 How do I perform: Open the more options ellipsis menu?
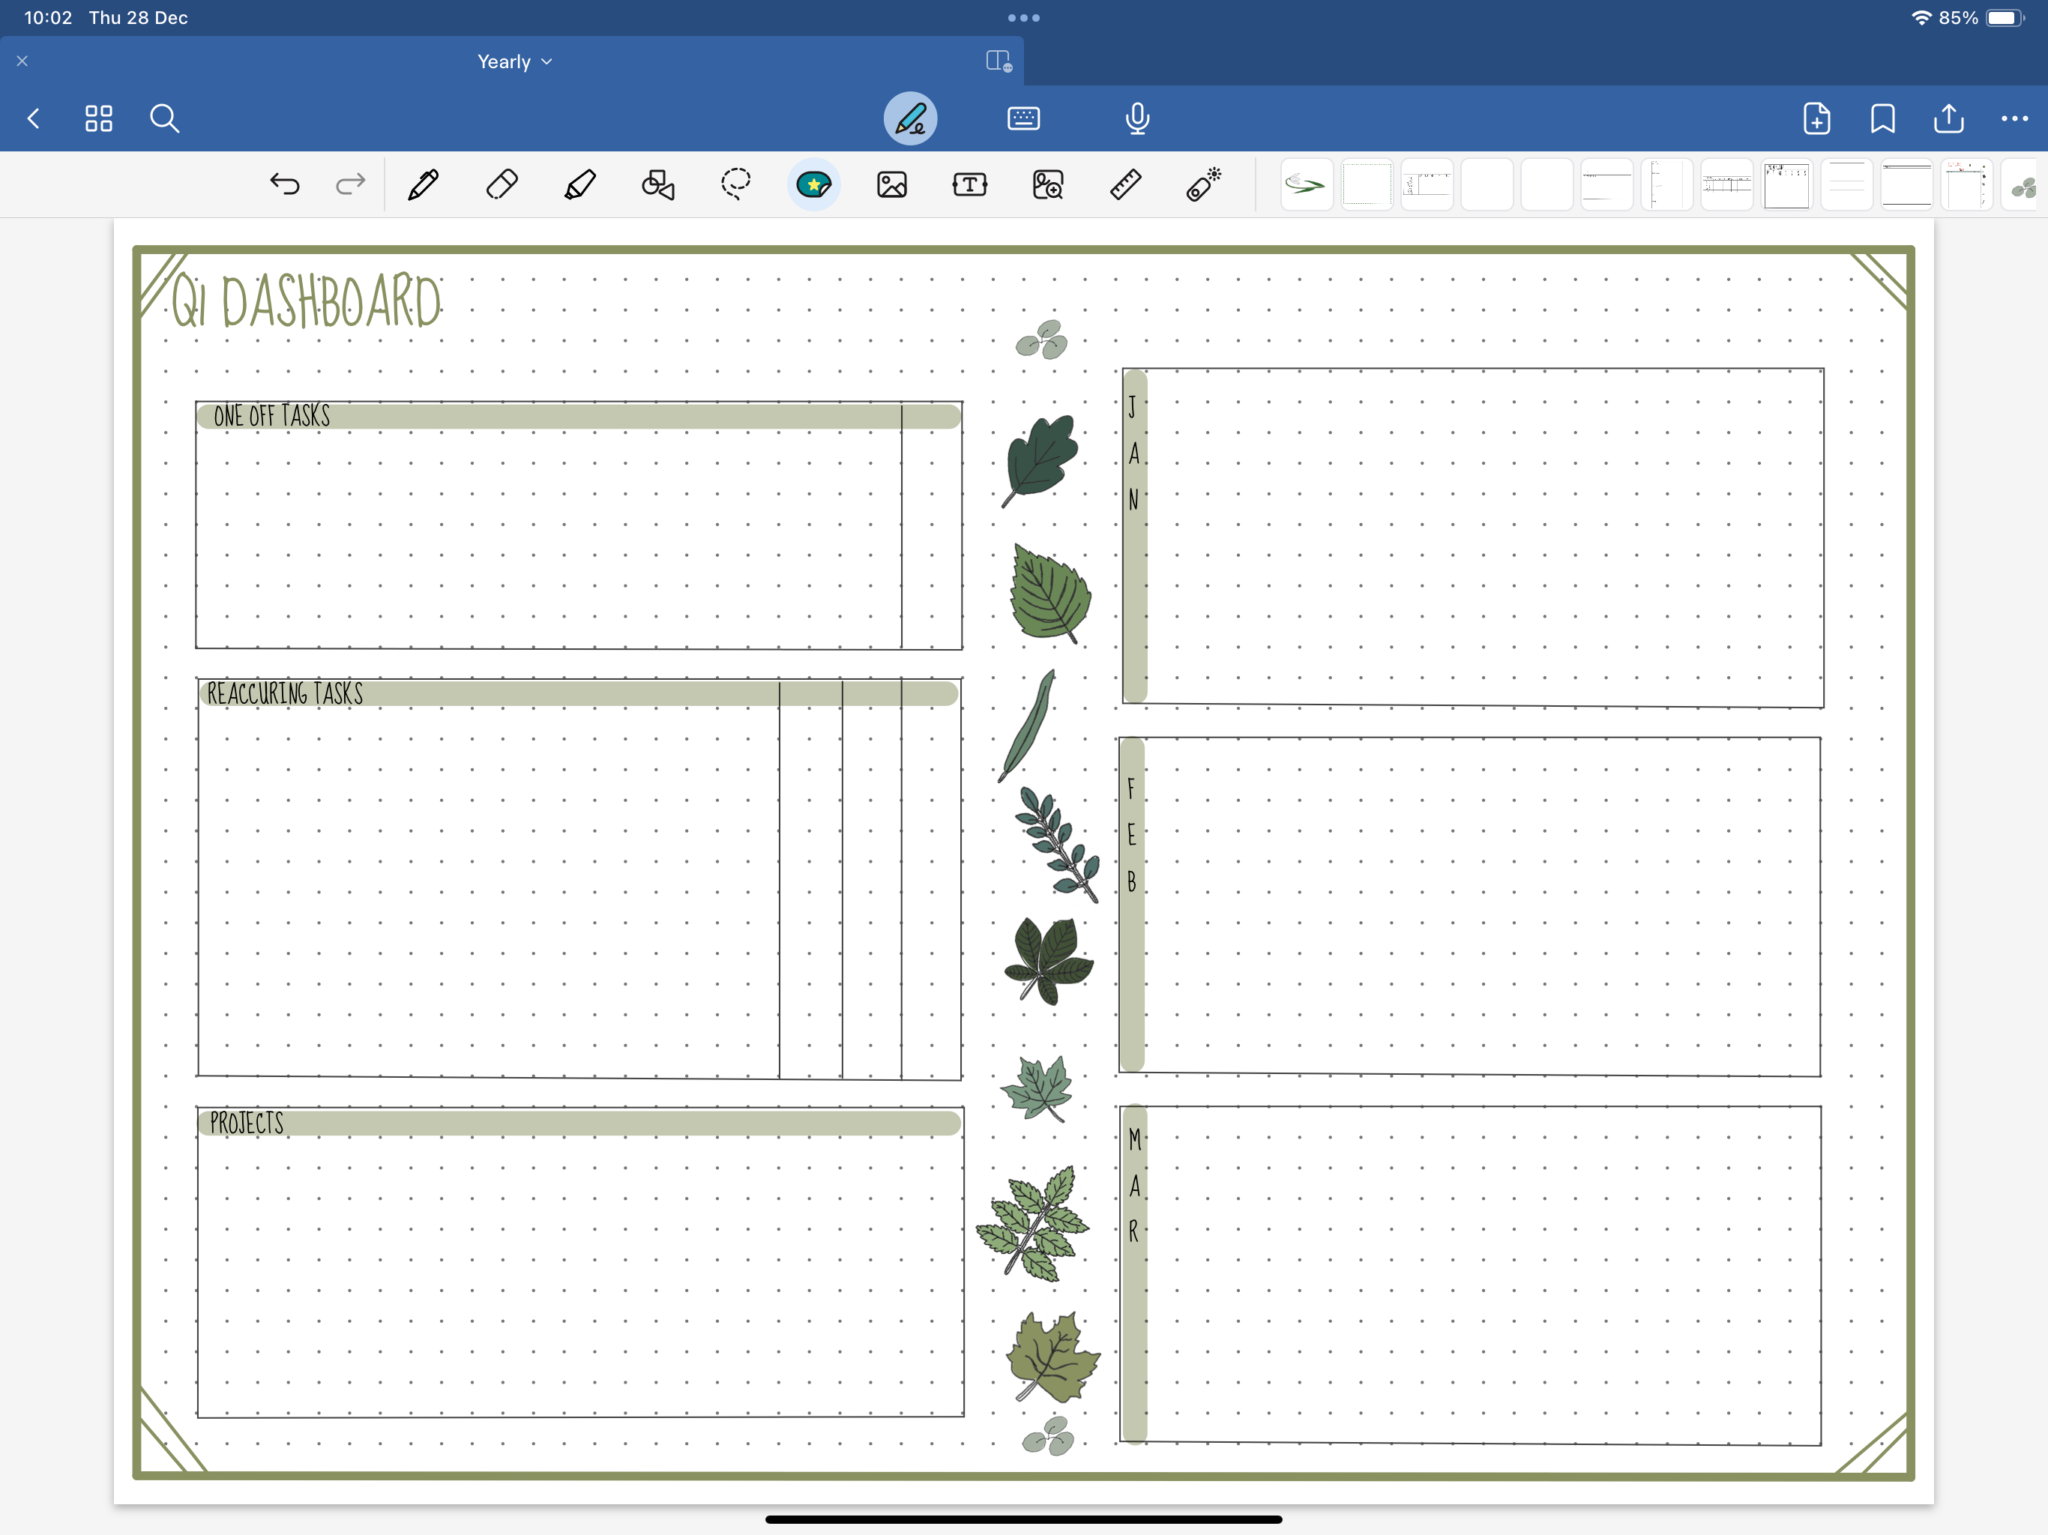(x=2013, y=118)
